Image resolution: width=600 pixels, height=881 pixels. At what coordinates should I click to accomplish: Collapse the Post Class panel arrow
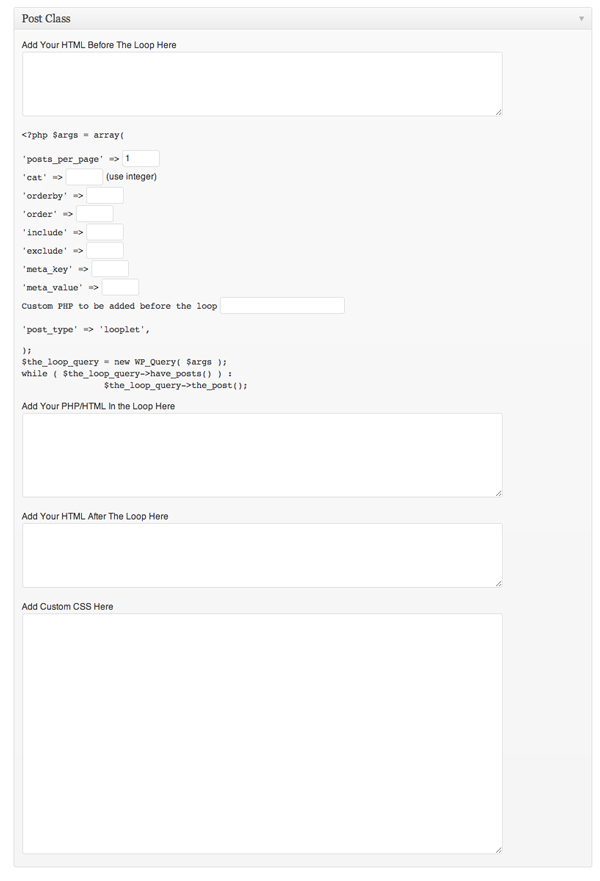(x=581, y=19)
